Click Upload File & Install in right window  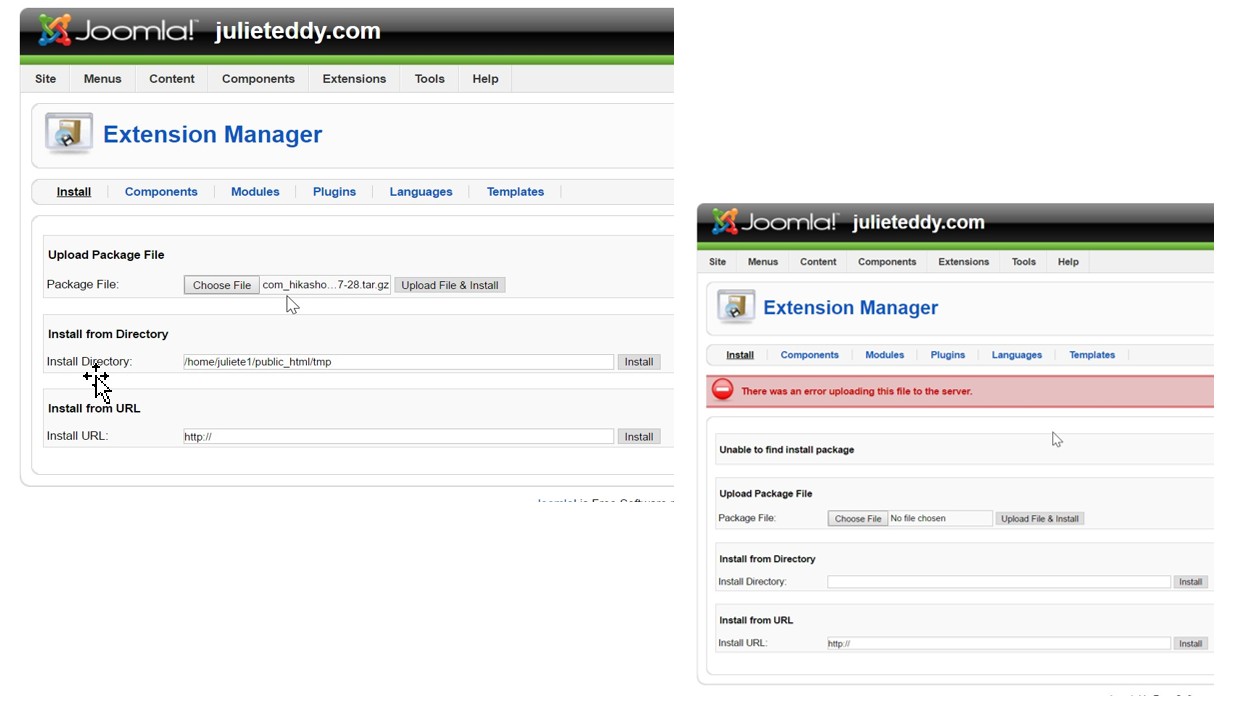point(1040,519)
